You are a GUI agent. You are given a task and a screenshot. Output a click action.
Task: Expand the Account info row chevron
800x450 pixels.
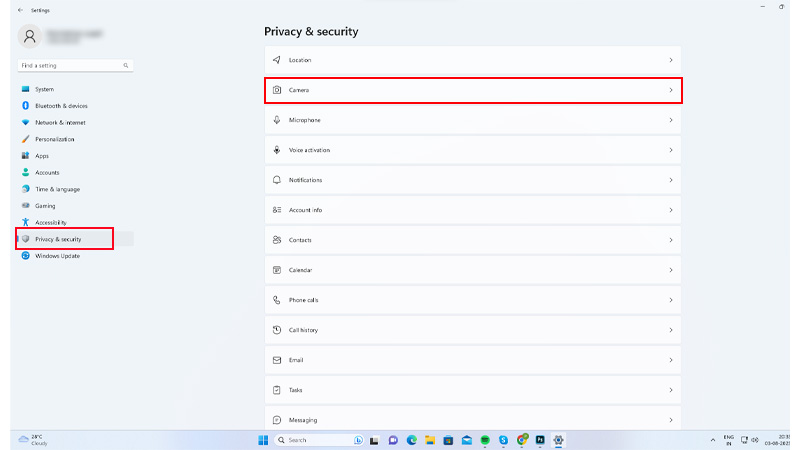coord(671,210)
